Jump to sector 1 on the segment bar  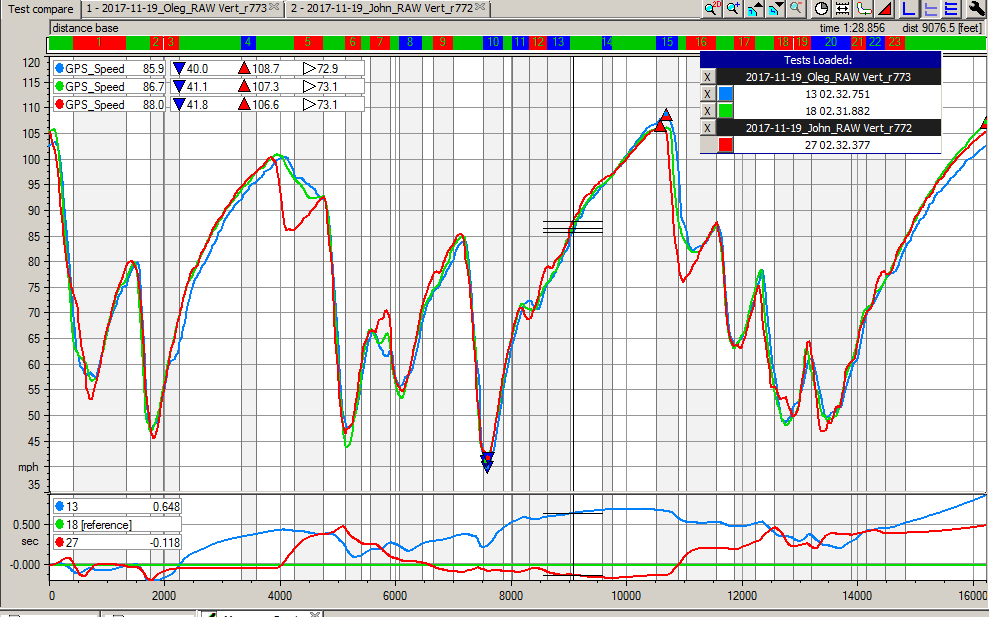99,42
